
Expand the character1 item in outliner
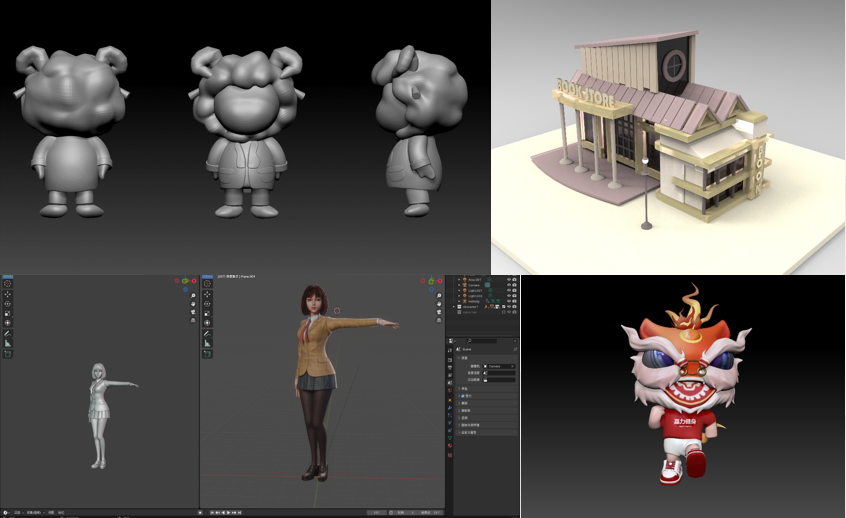point(456,306)
